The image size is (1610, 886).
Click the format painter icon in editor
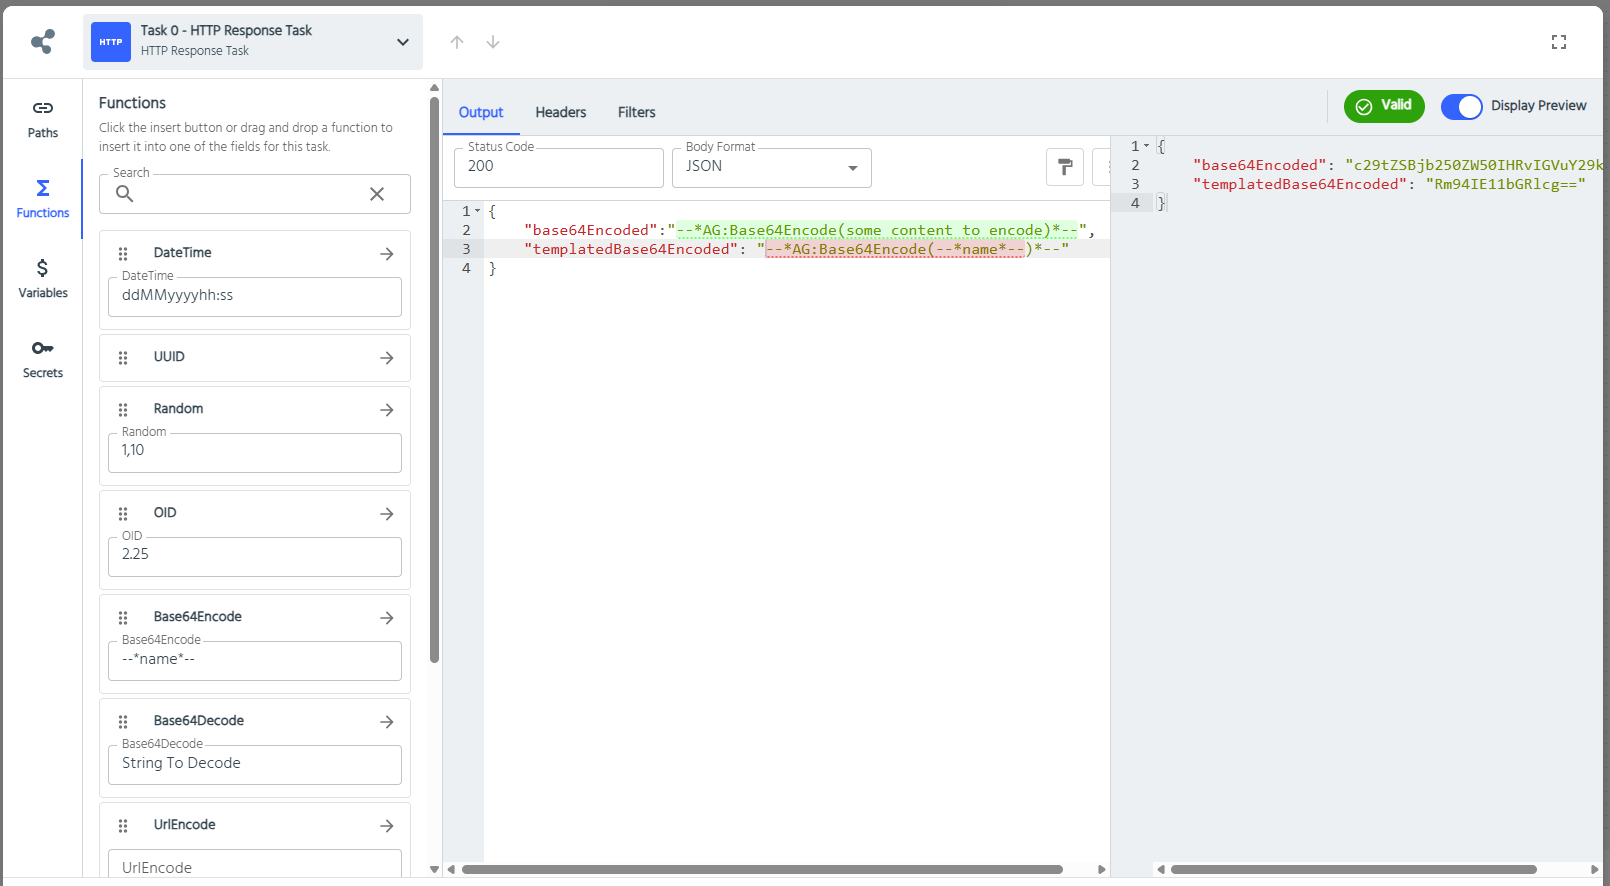1065,167
